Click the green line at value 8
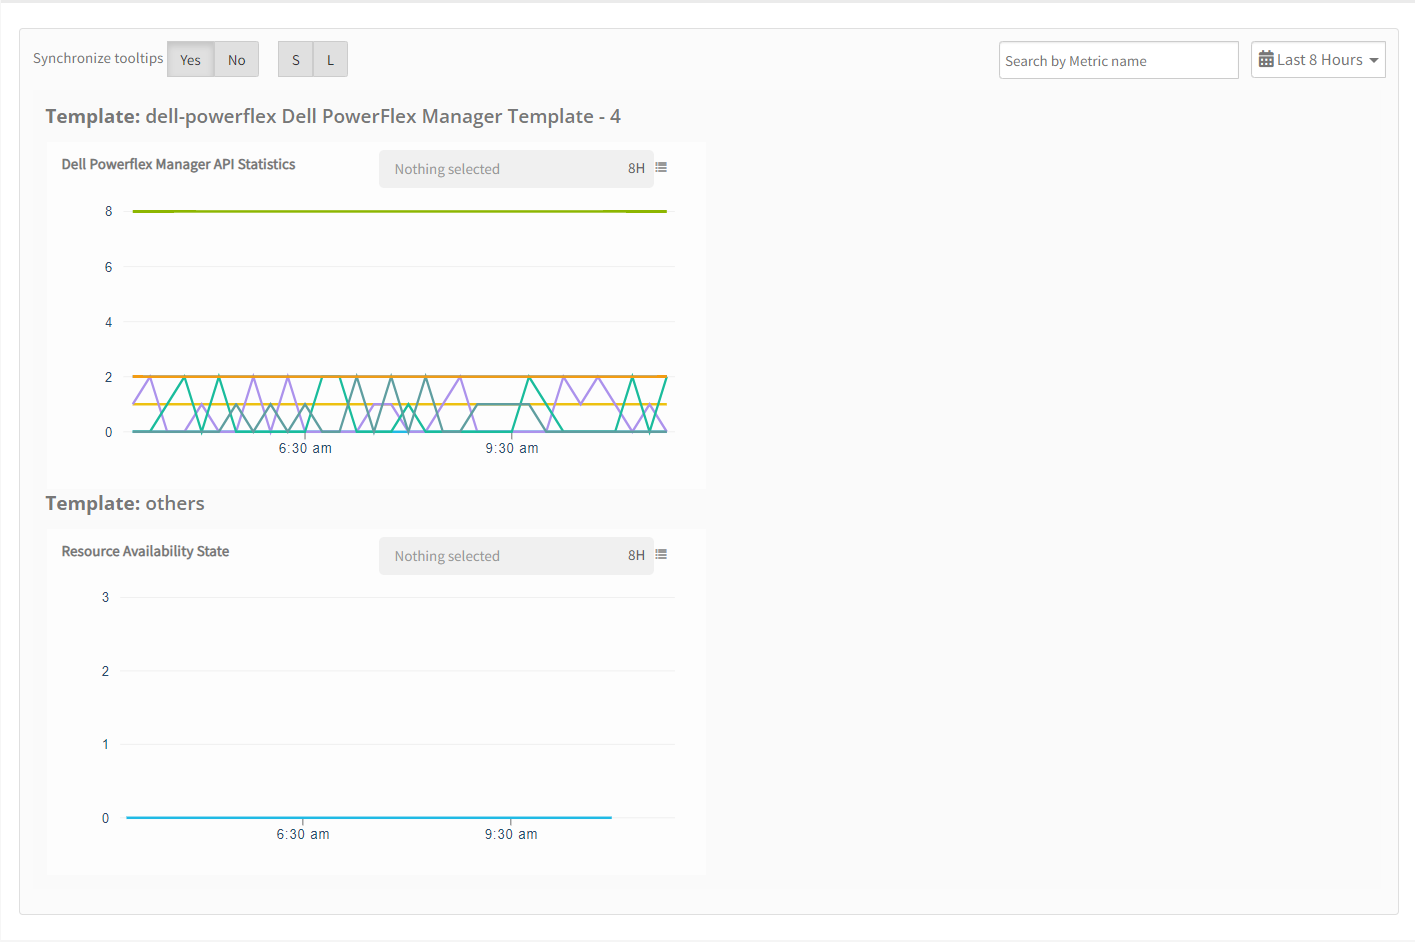Screen dimensions: 1415x942 pyautogui.click(x=400, y=211)
